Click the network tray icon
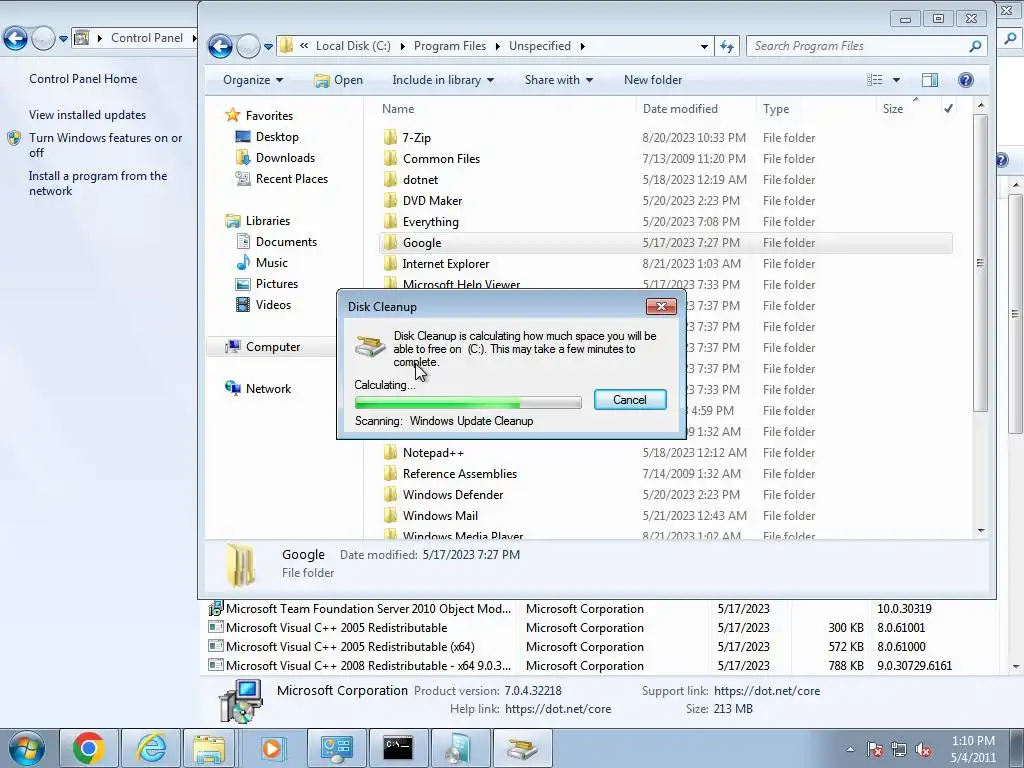 [x=899, y=749]
